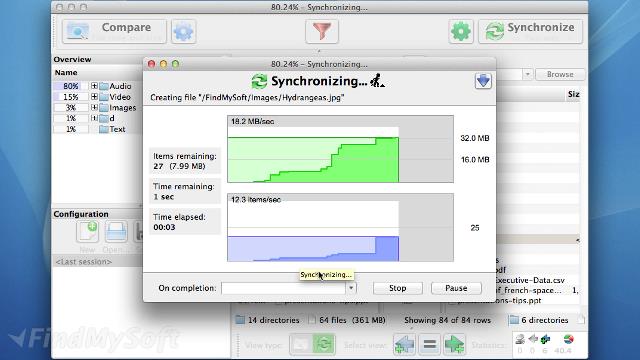Viewport: 640px width, 360px height.
Task: Click the green sync icon in the dialog title
Action: 259,81
